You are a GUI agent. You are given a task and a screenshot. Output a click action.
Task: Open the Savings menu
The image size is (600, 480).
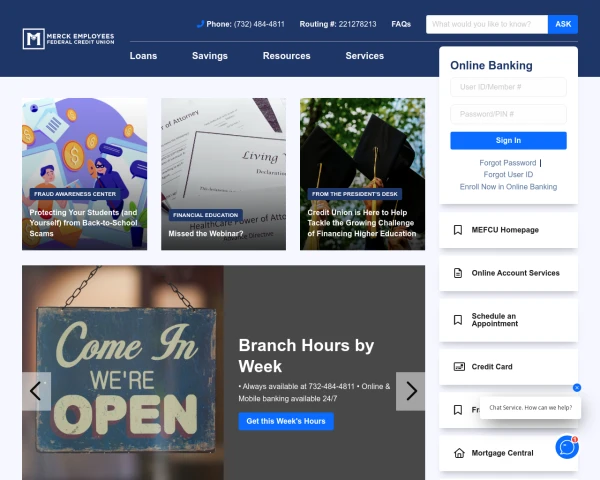point(210,56)
